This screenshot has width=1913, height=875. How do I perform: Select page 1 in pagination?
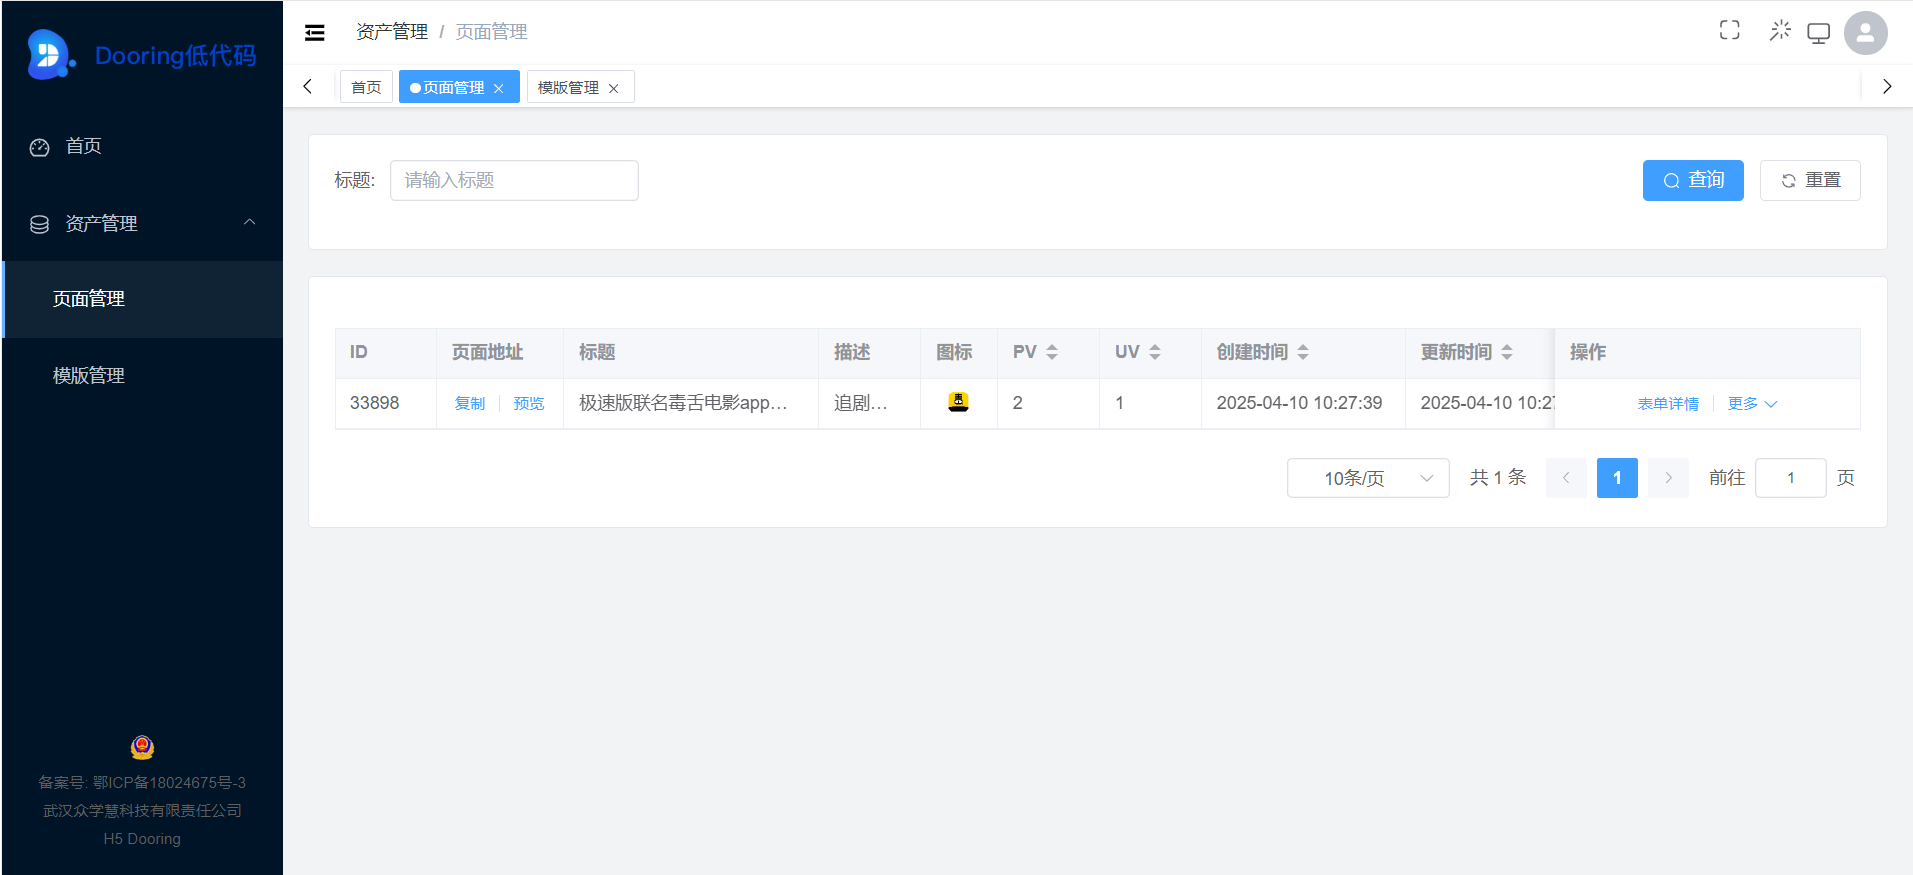click(x=1617, y=478)
